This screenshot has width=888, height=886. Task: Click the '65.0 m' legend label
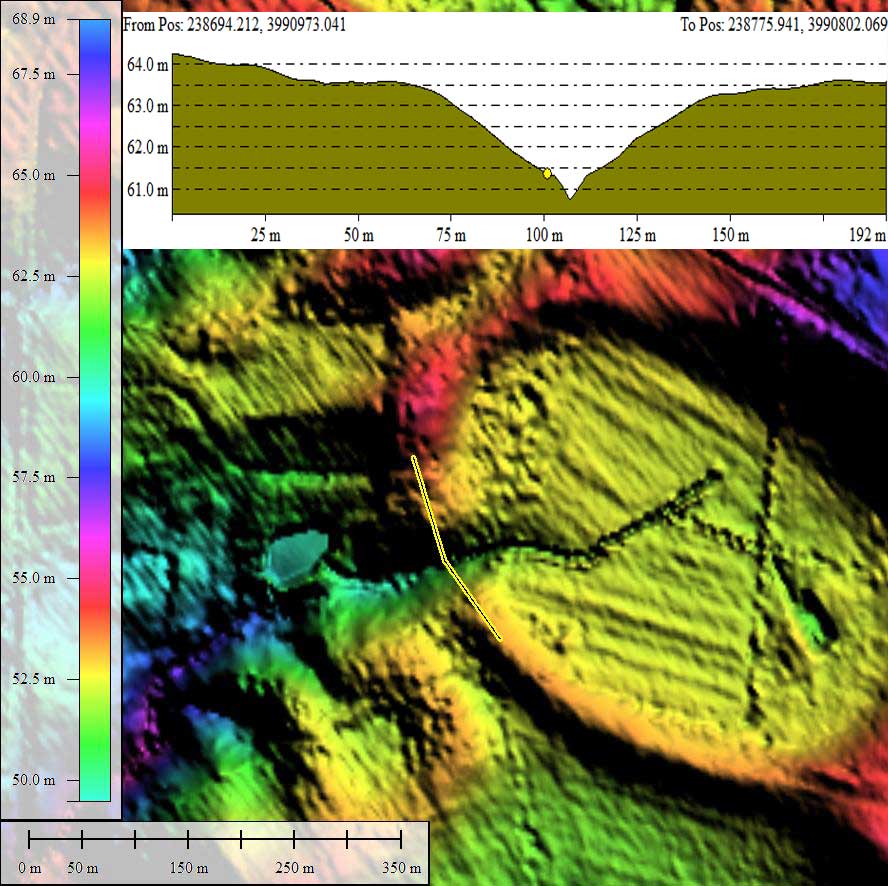click(34, 175)
